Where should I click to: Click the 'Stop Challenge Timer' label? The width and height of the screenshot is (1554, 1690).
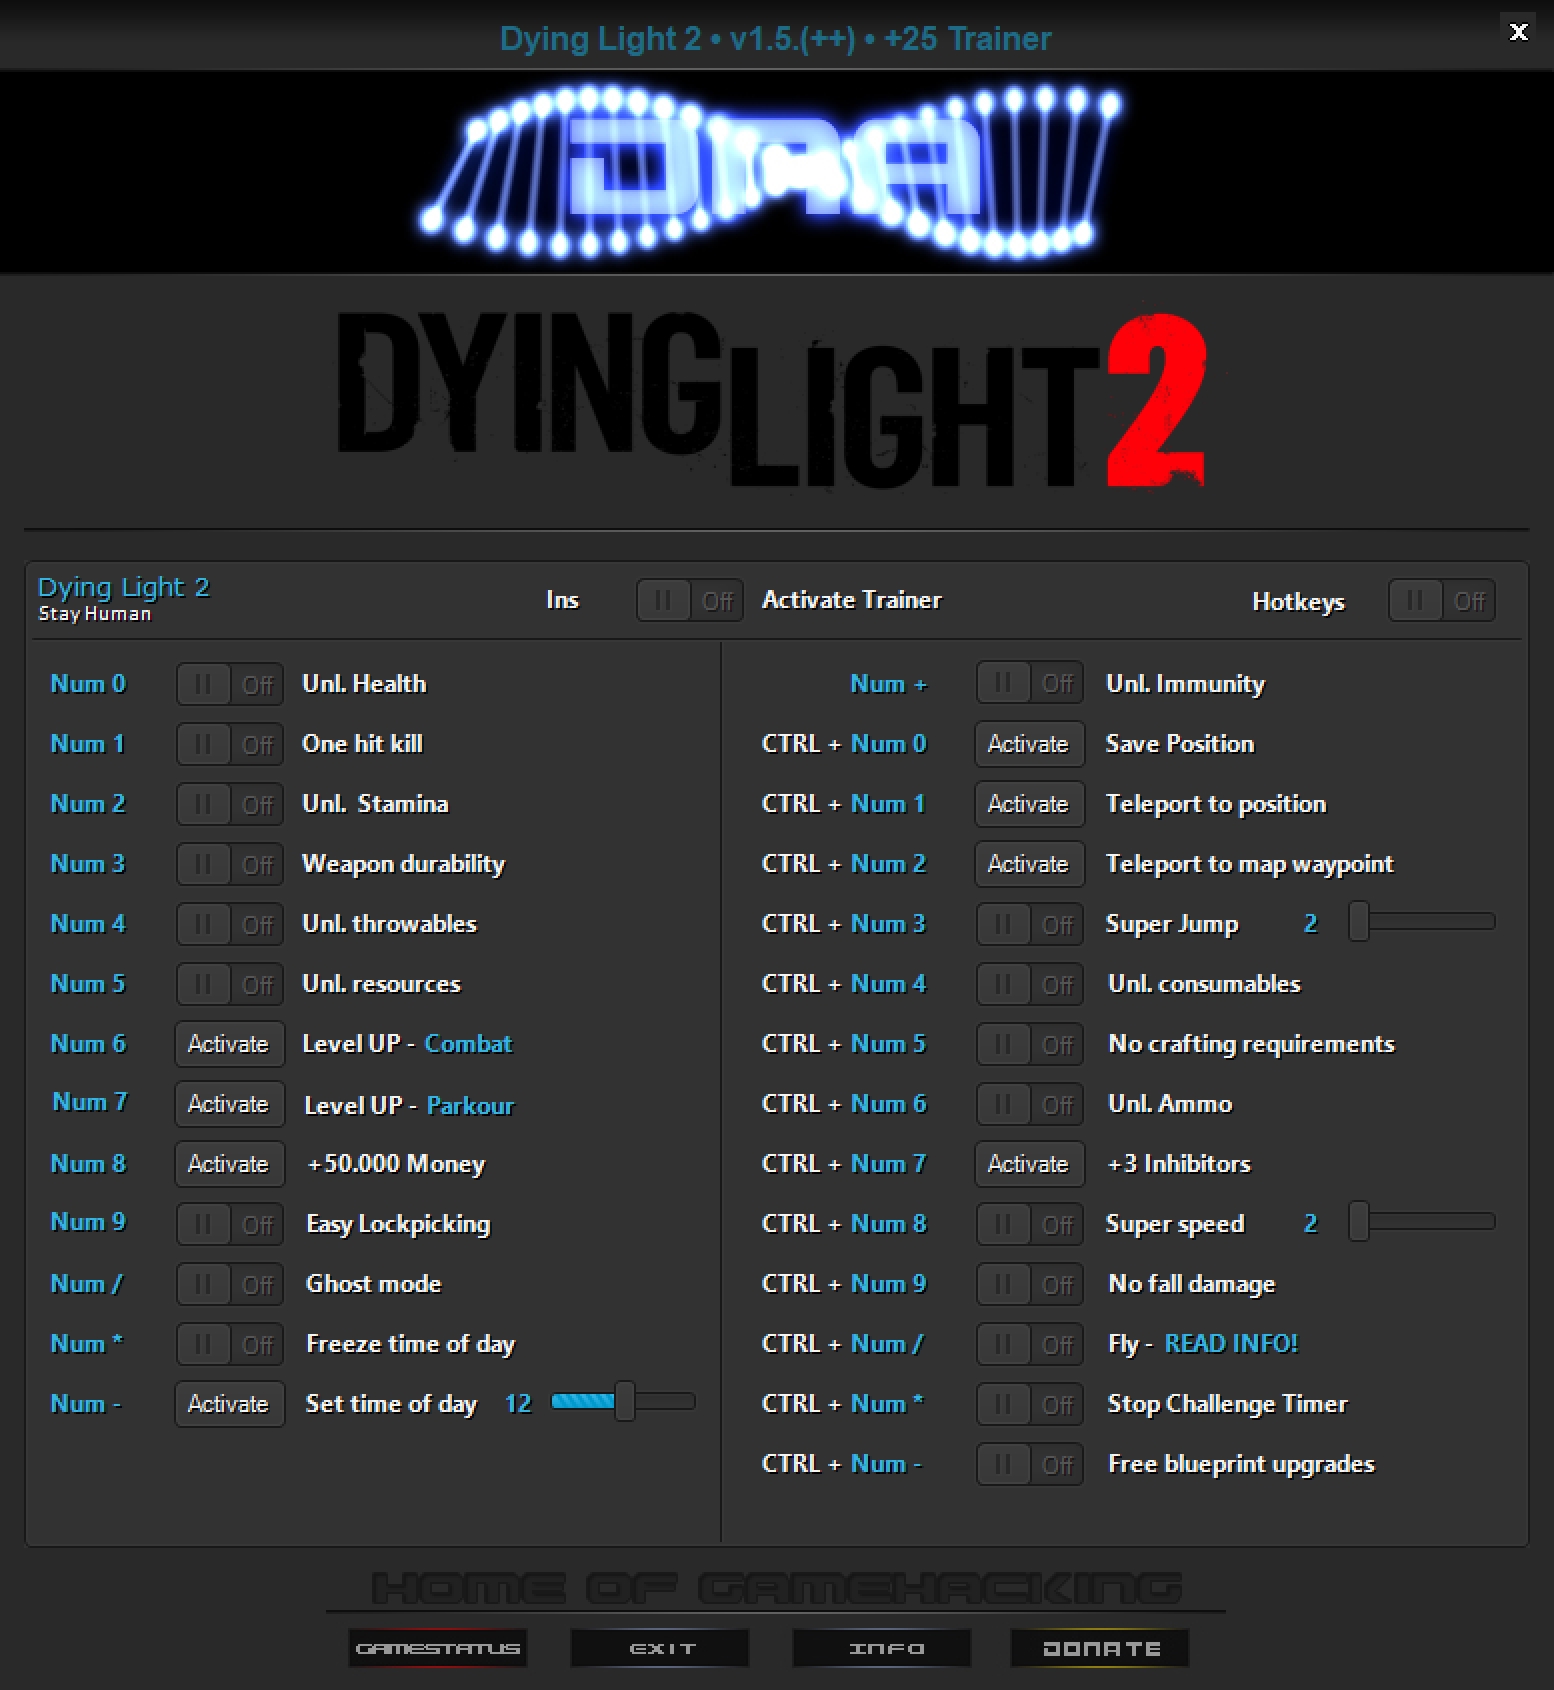(x=1228, y=1404)
